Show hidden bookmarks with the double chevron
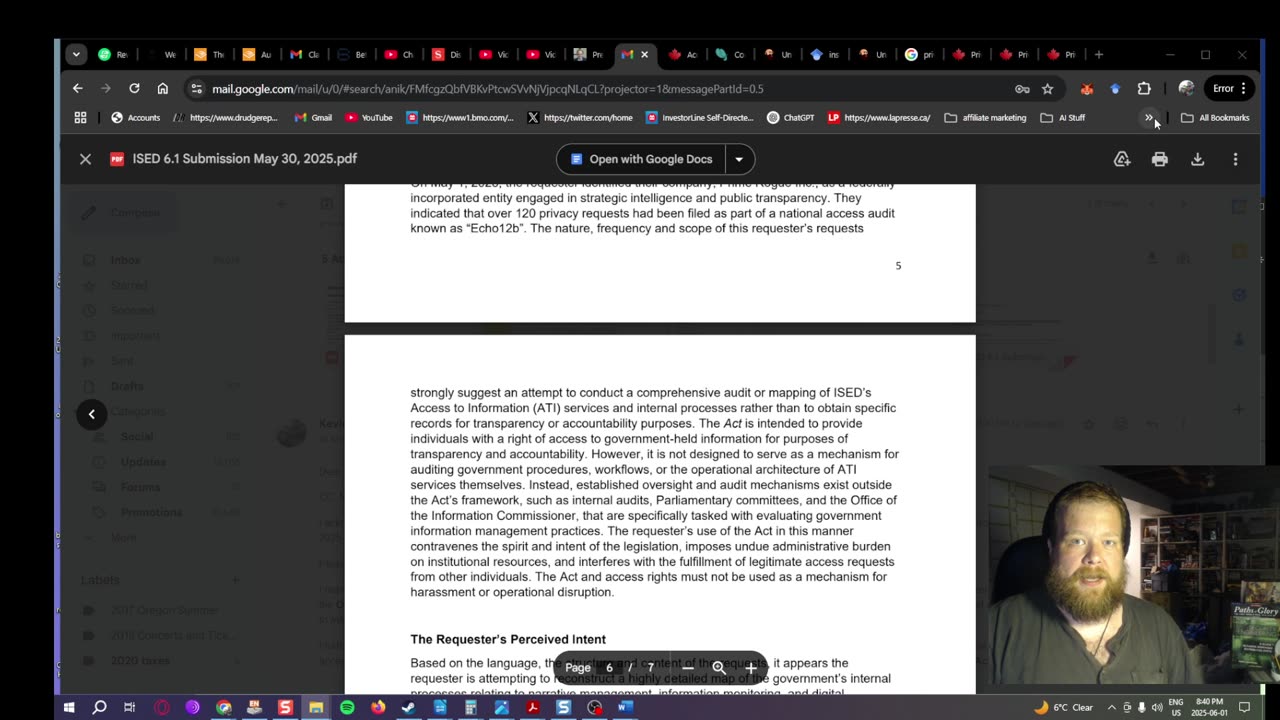The height and width of the screenshot is (720, 1280). click(1149, 118)
